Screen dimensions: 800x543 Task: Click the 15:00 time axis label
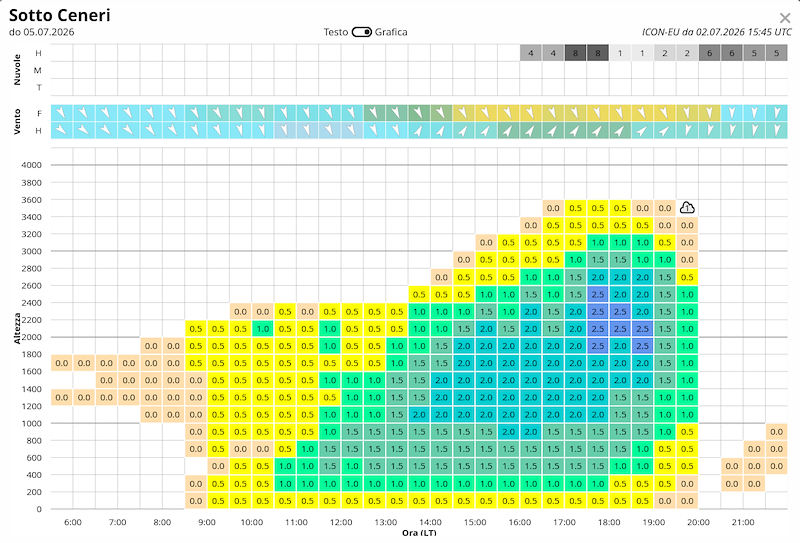pos(475,522)
